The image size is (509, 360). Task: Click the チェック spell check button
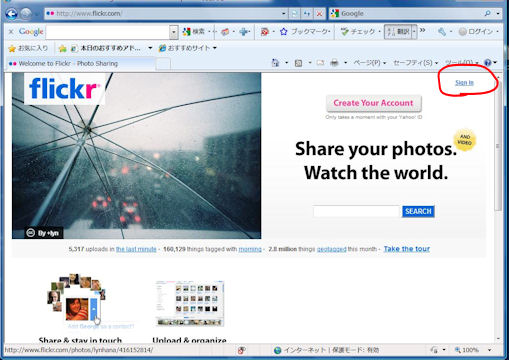pos(358,32)
